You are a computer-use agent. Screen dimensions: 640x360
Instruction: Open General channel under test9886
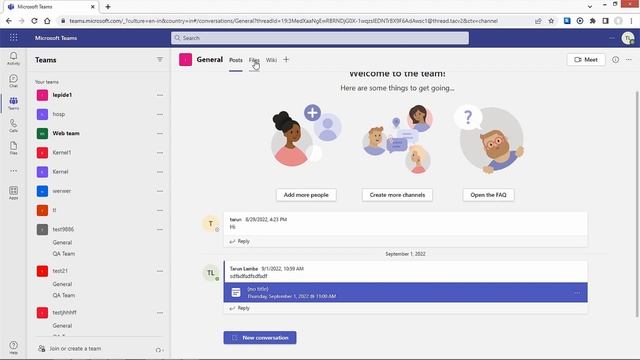click(62, 242)
